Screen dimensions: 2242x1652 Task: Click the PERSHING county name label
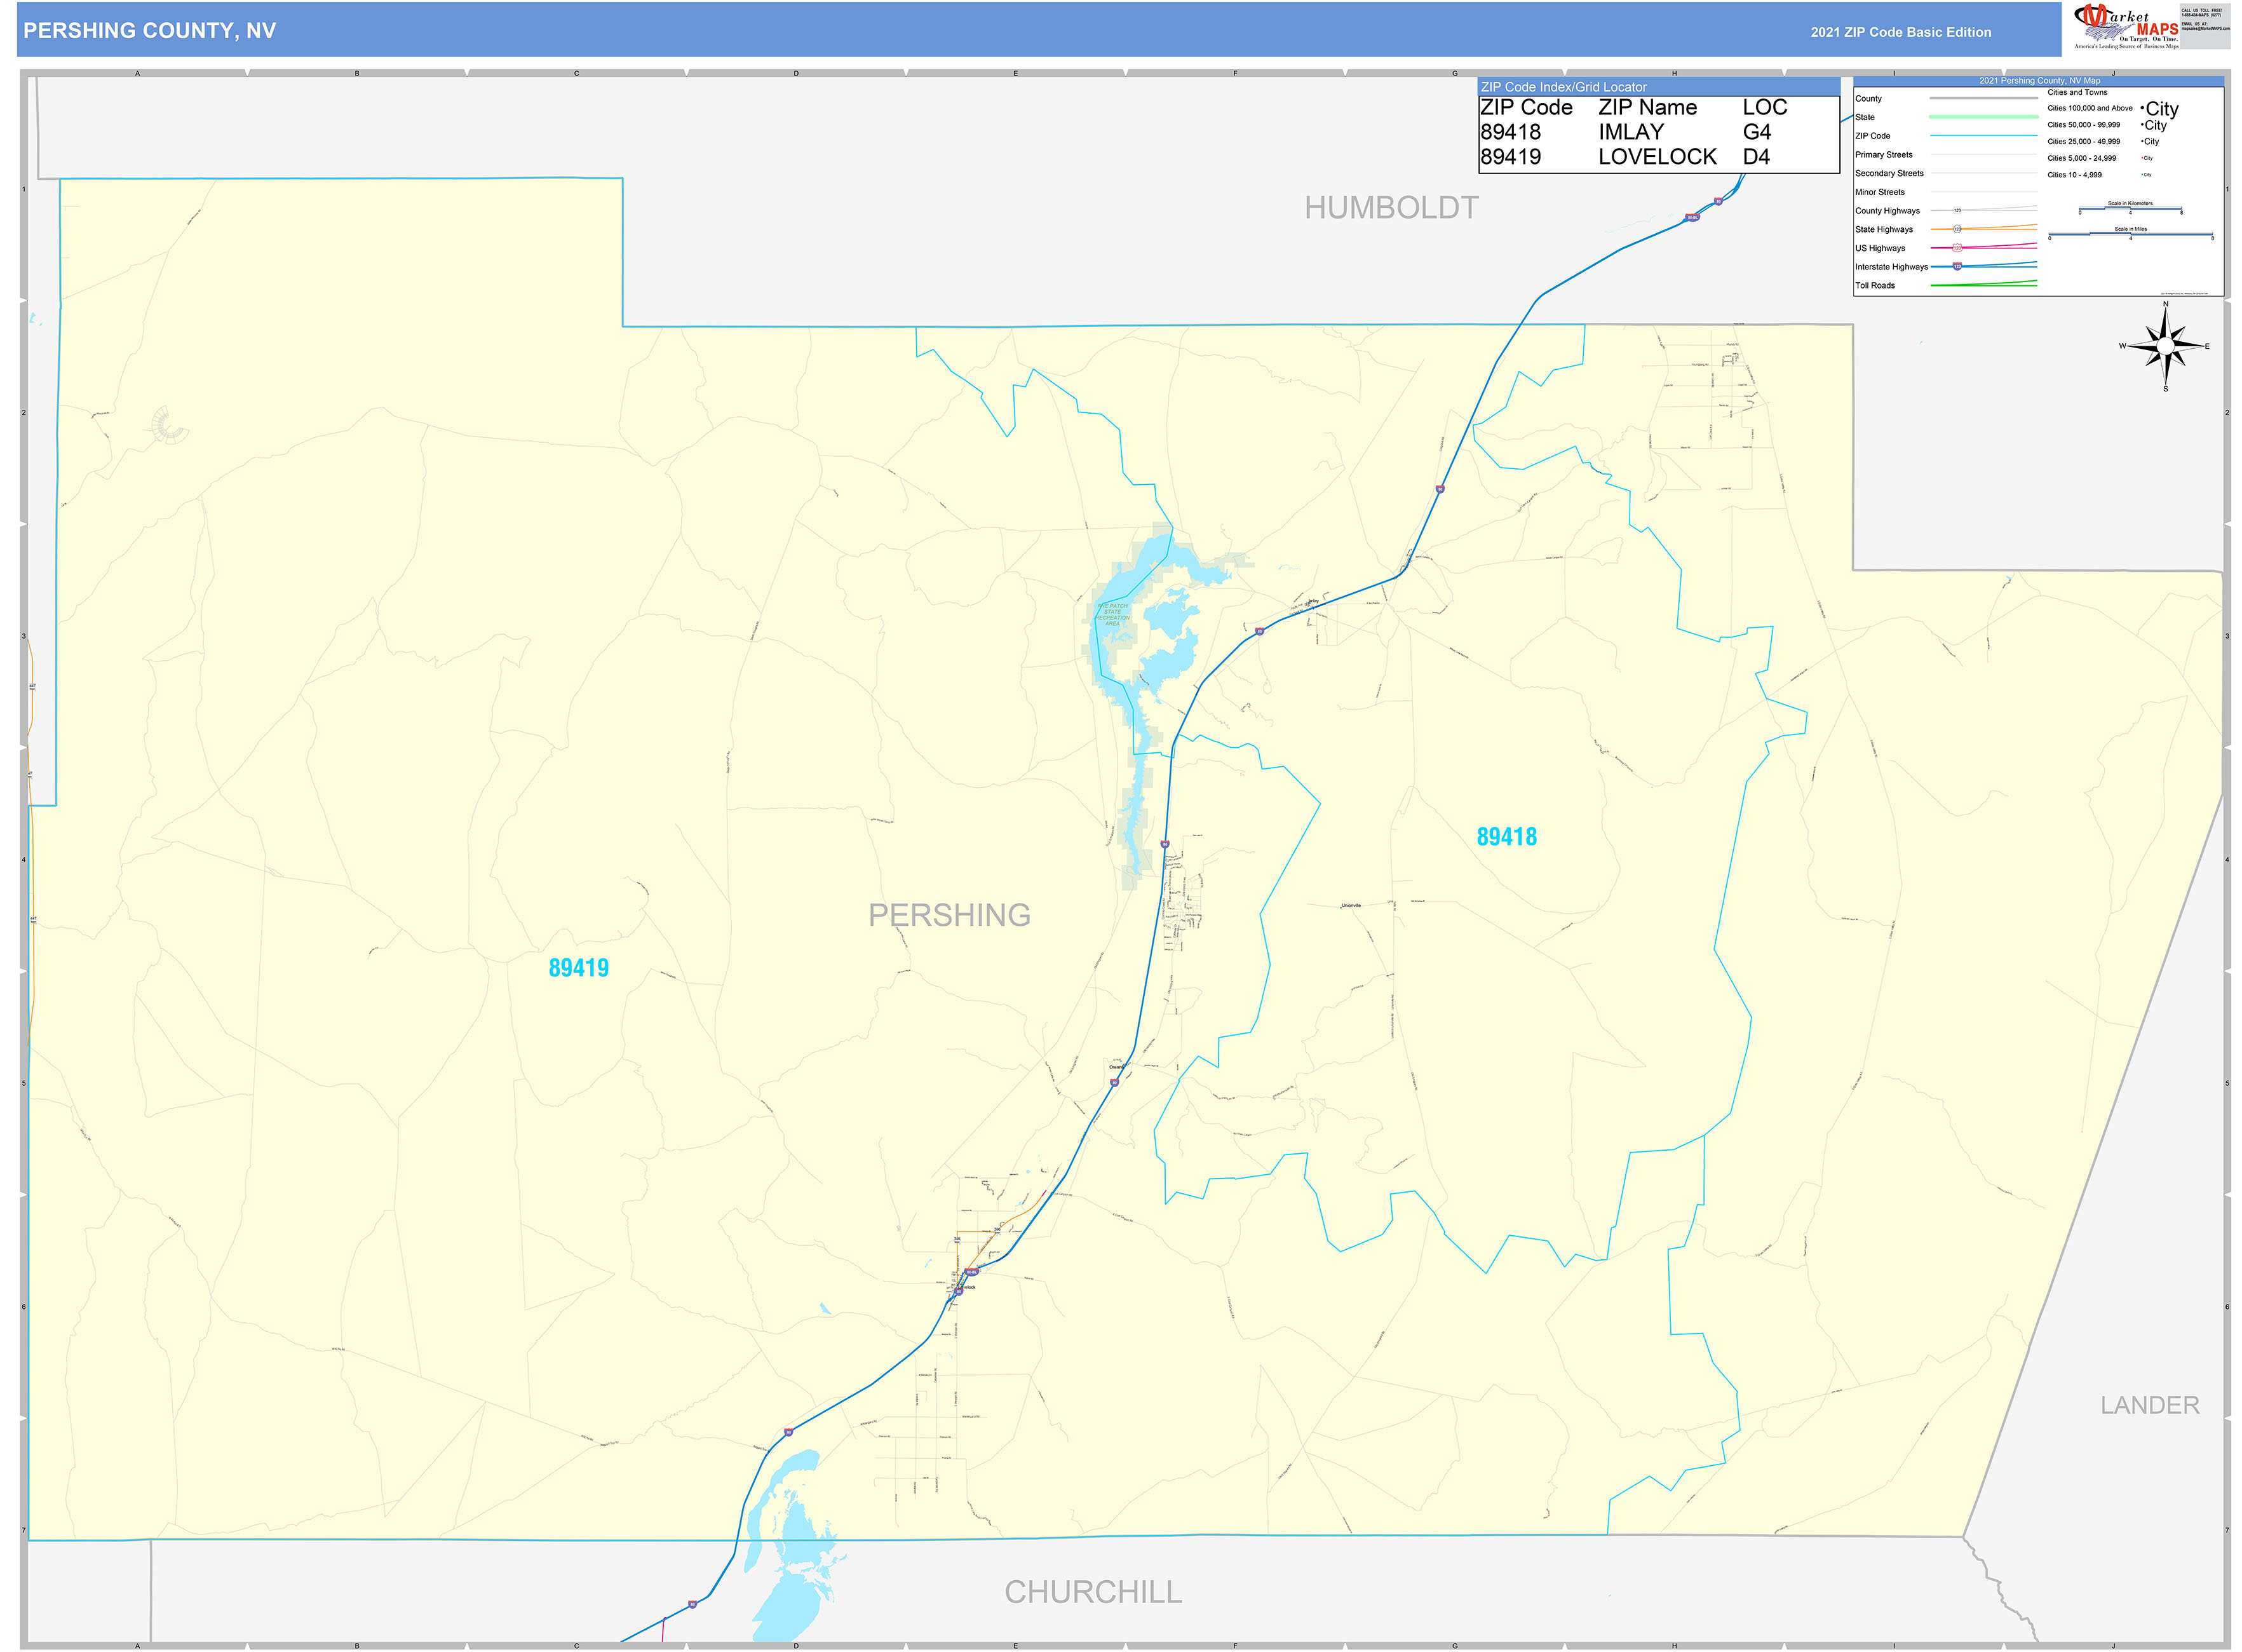click(x=949, y=915)
